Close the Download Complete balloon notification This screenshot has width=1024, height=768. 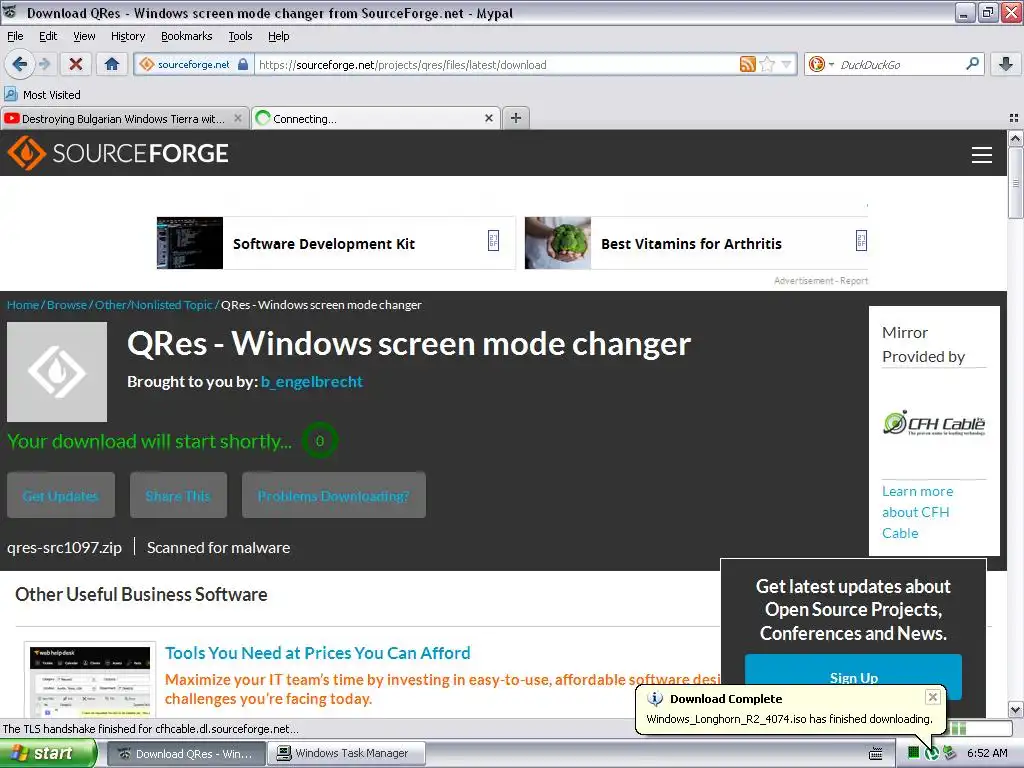(x=933, y=697)
